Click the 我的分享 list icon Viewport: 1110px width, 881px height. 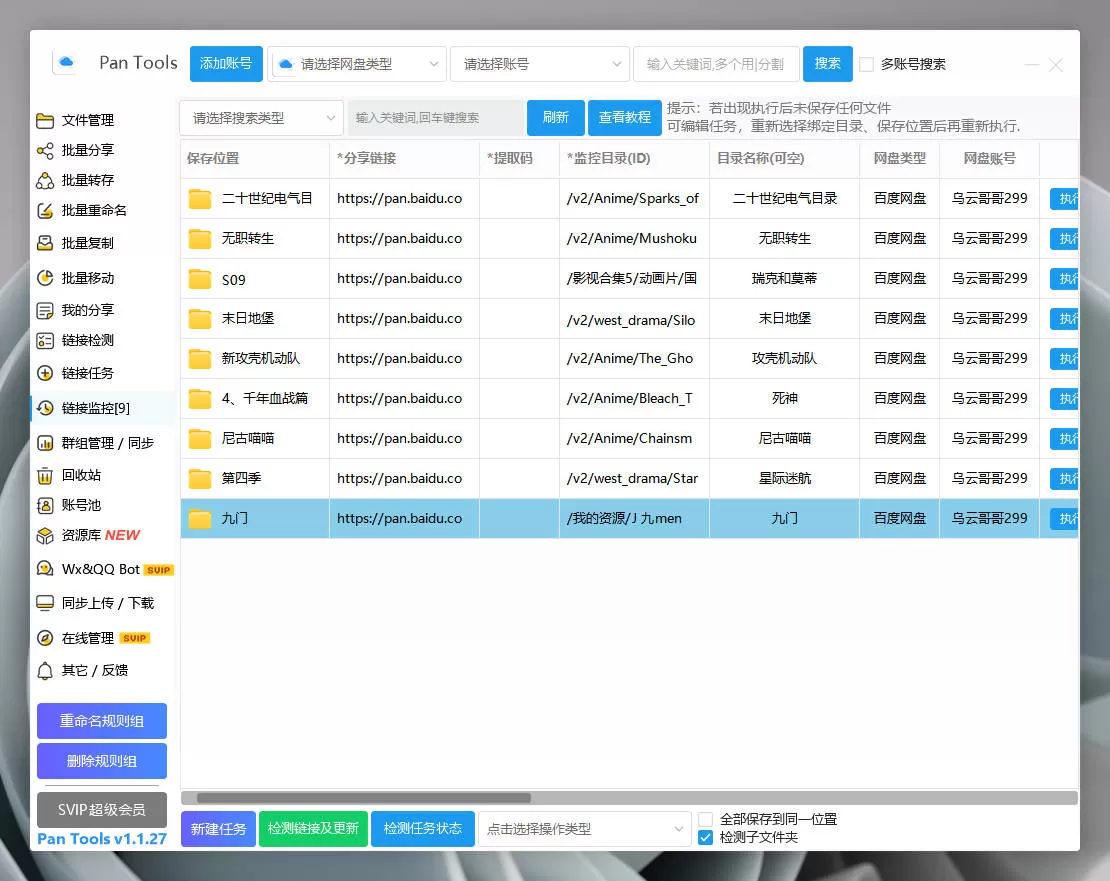point(45,311)
